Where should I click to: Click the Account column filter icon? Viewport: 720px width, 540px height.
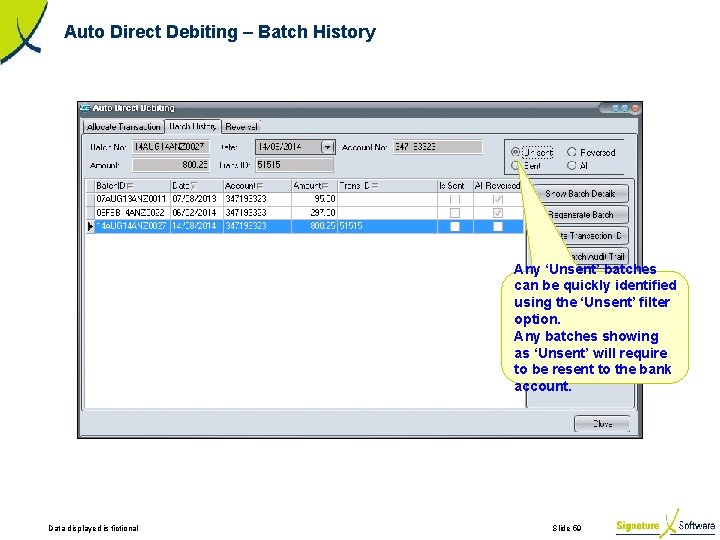tap(260, 186)
